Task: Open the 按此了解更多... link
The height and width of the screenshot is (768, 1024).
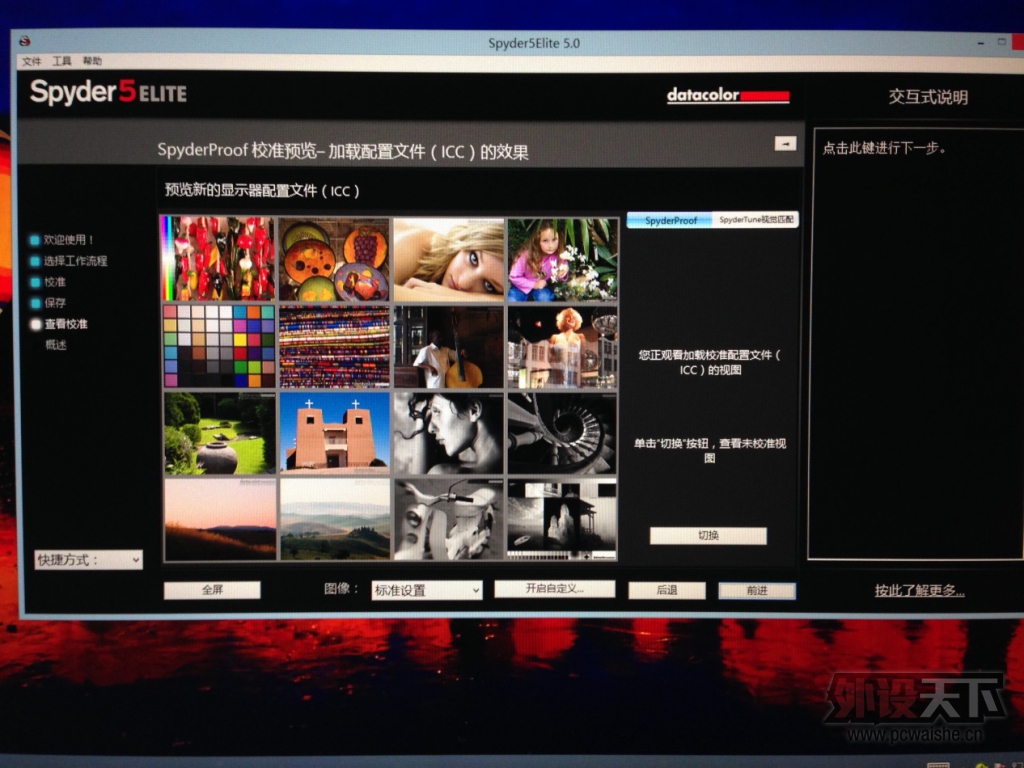Action: point(920,591)
